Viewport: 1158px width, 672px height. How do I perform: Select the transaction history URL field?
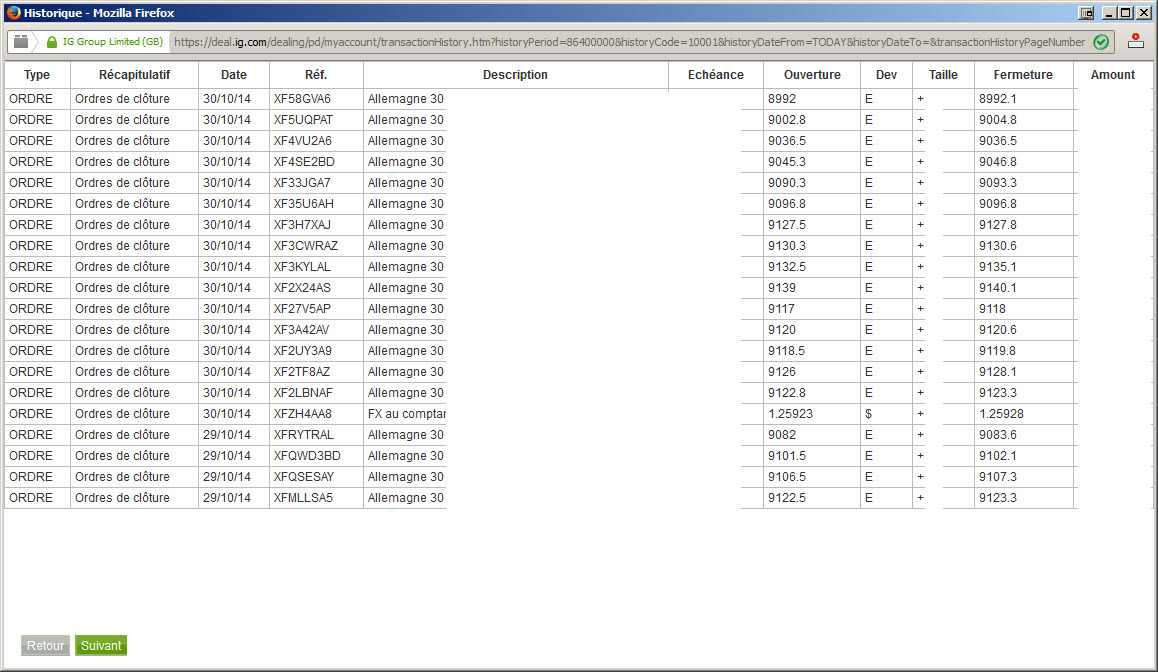tap(629, 42)
